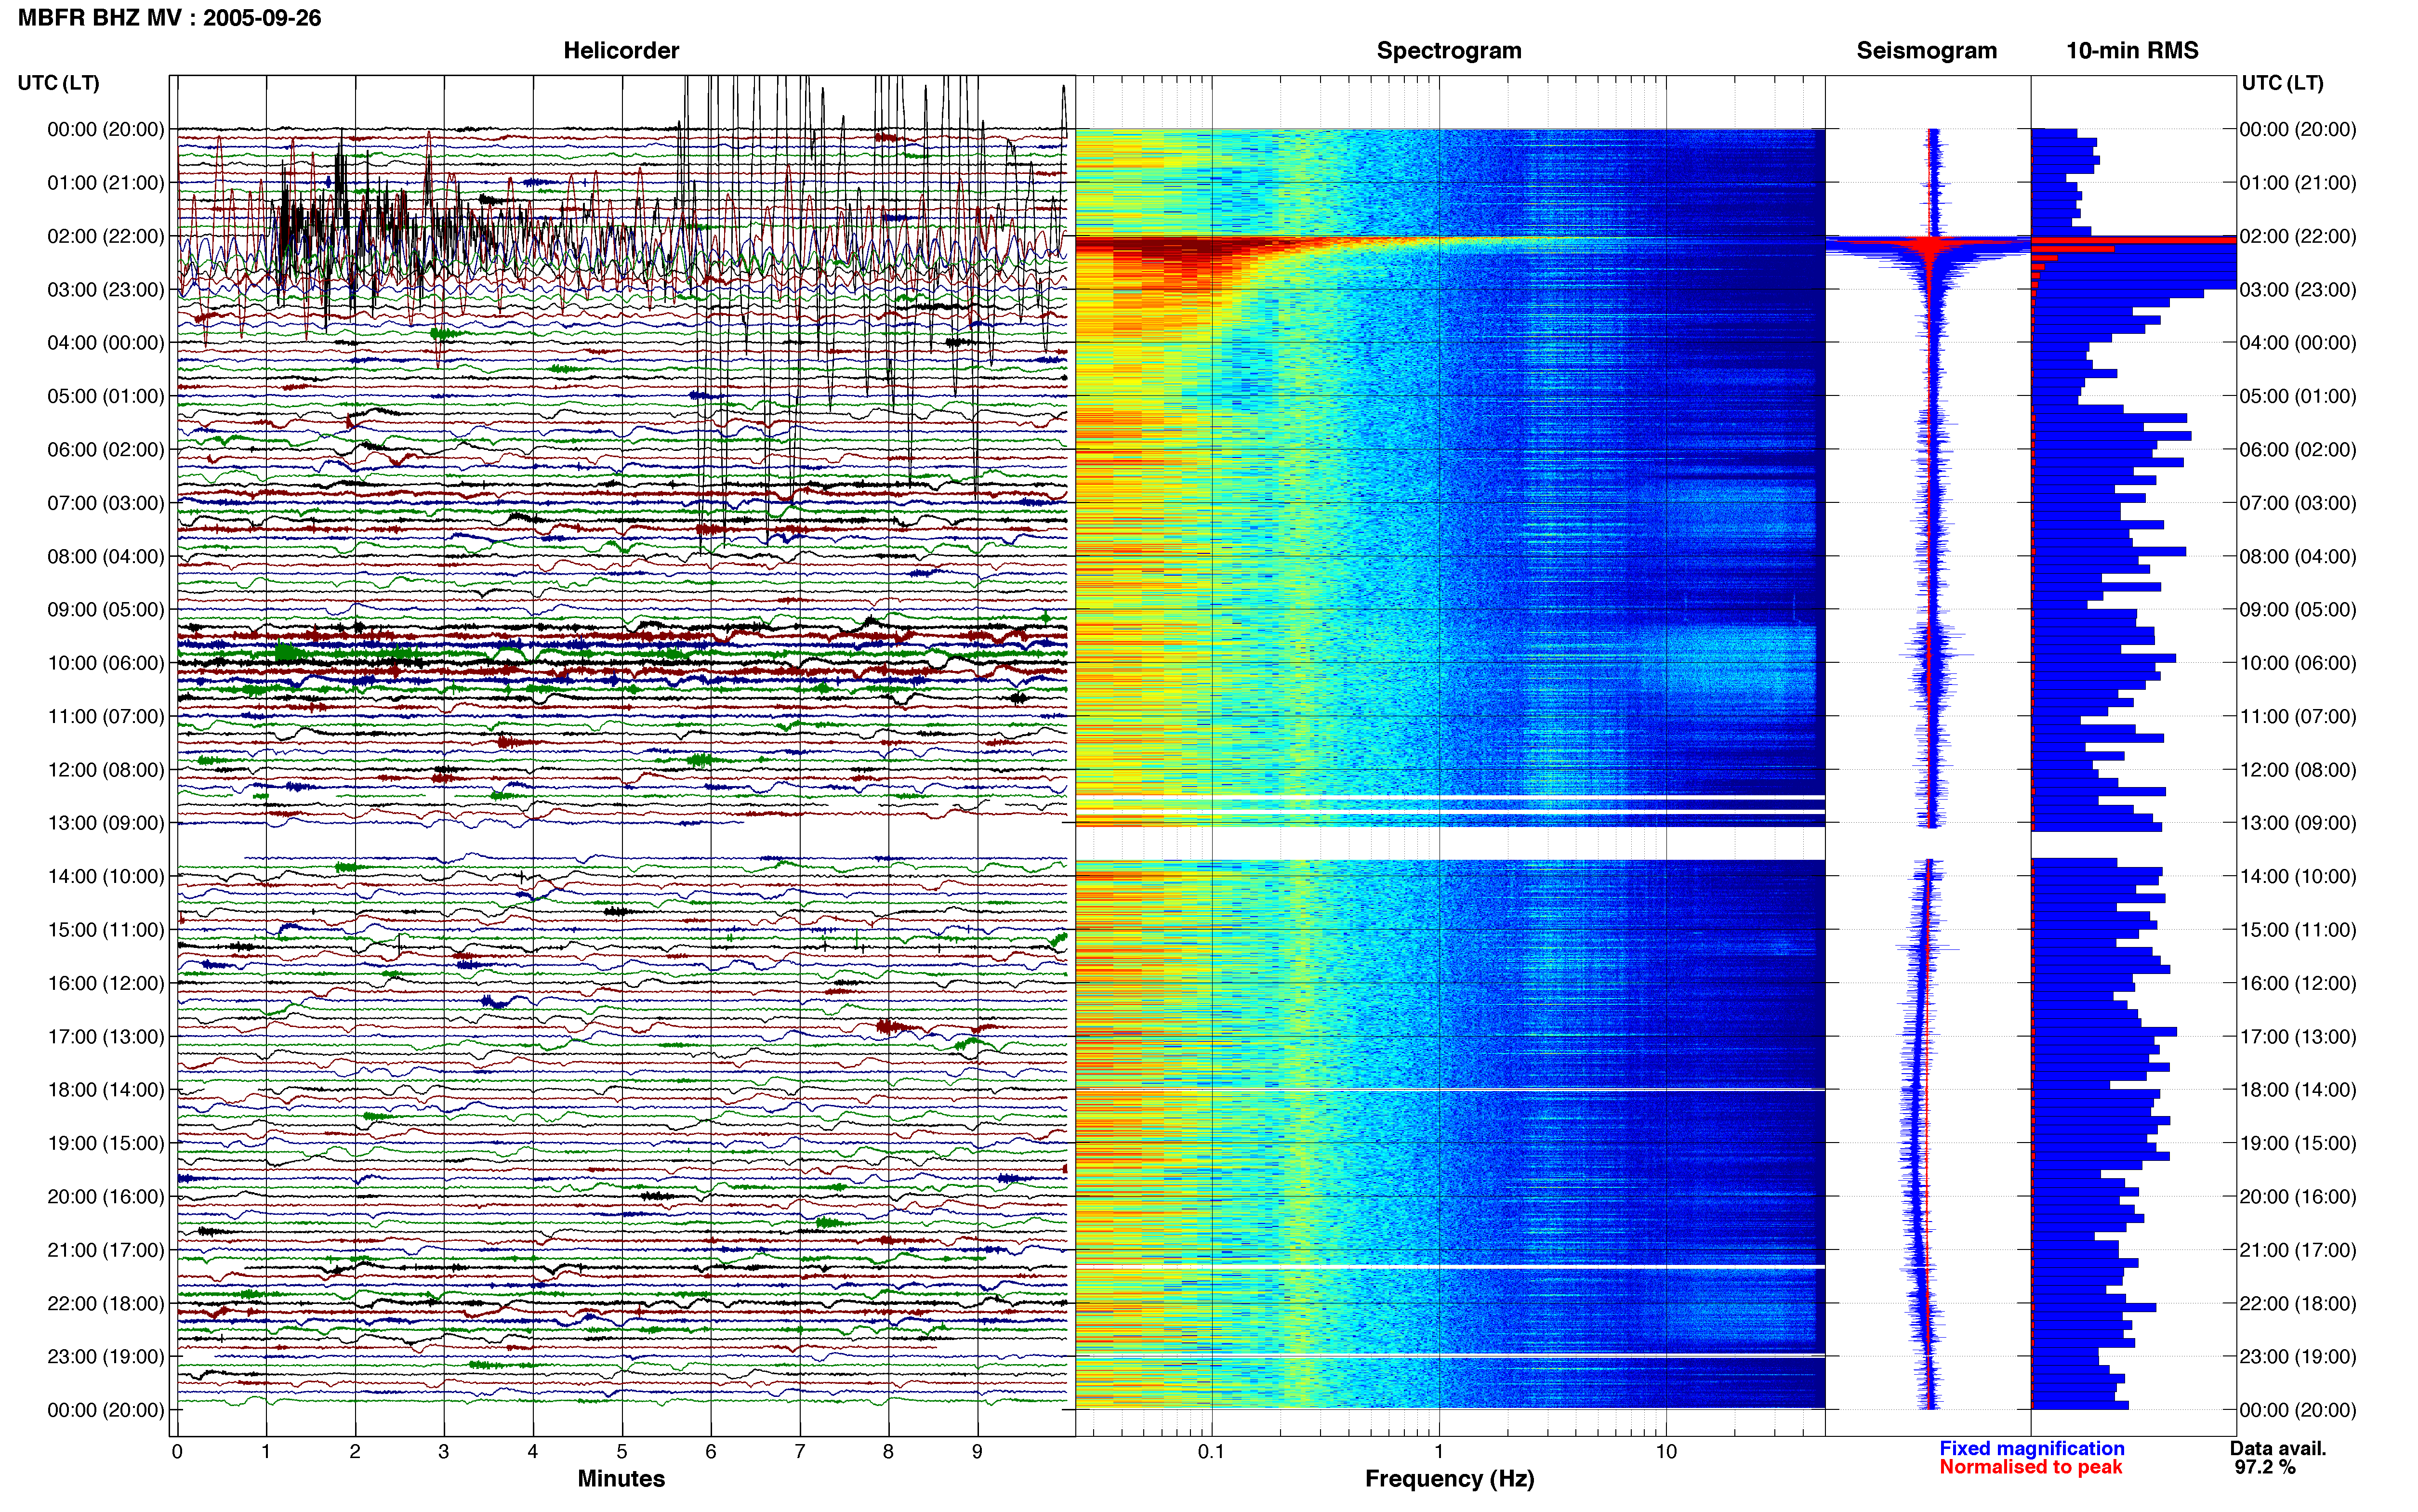2418x1512 pixels.
Task: Click 'UTC (LT)' label beside the 10-min RMS panel
Action: [2282, 83]
